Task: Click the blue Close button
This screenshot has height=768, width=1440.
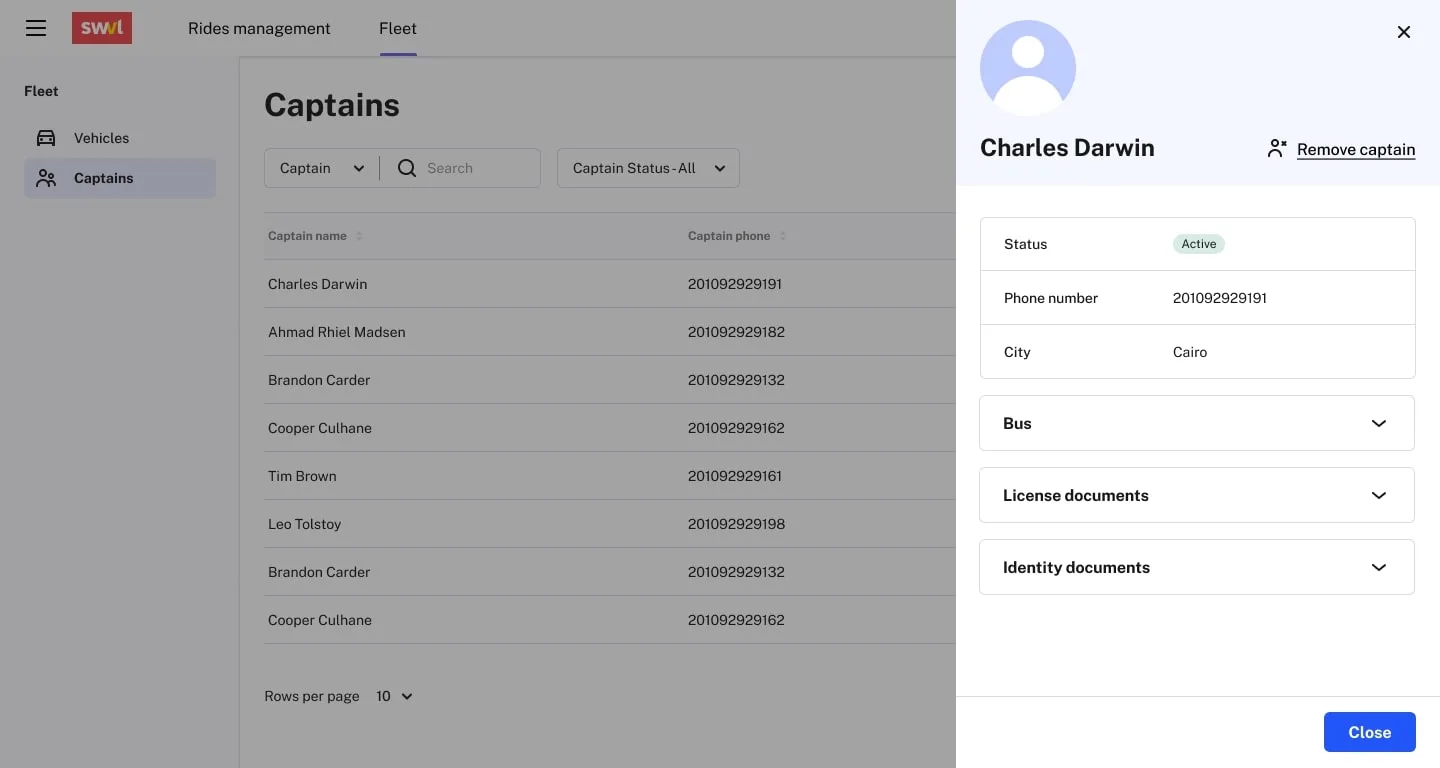Action: pos(1369,732)
